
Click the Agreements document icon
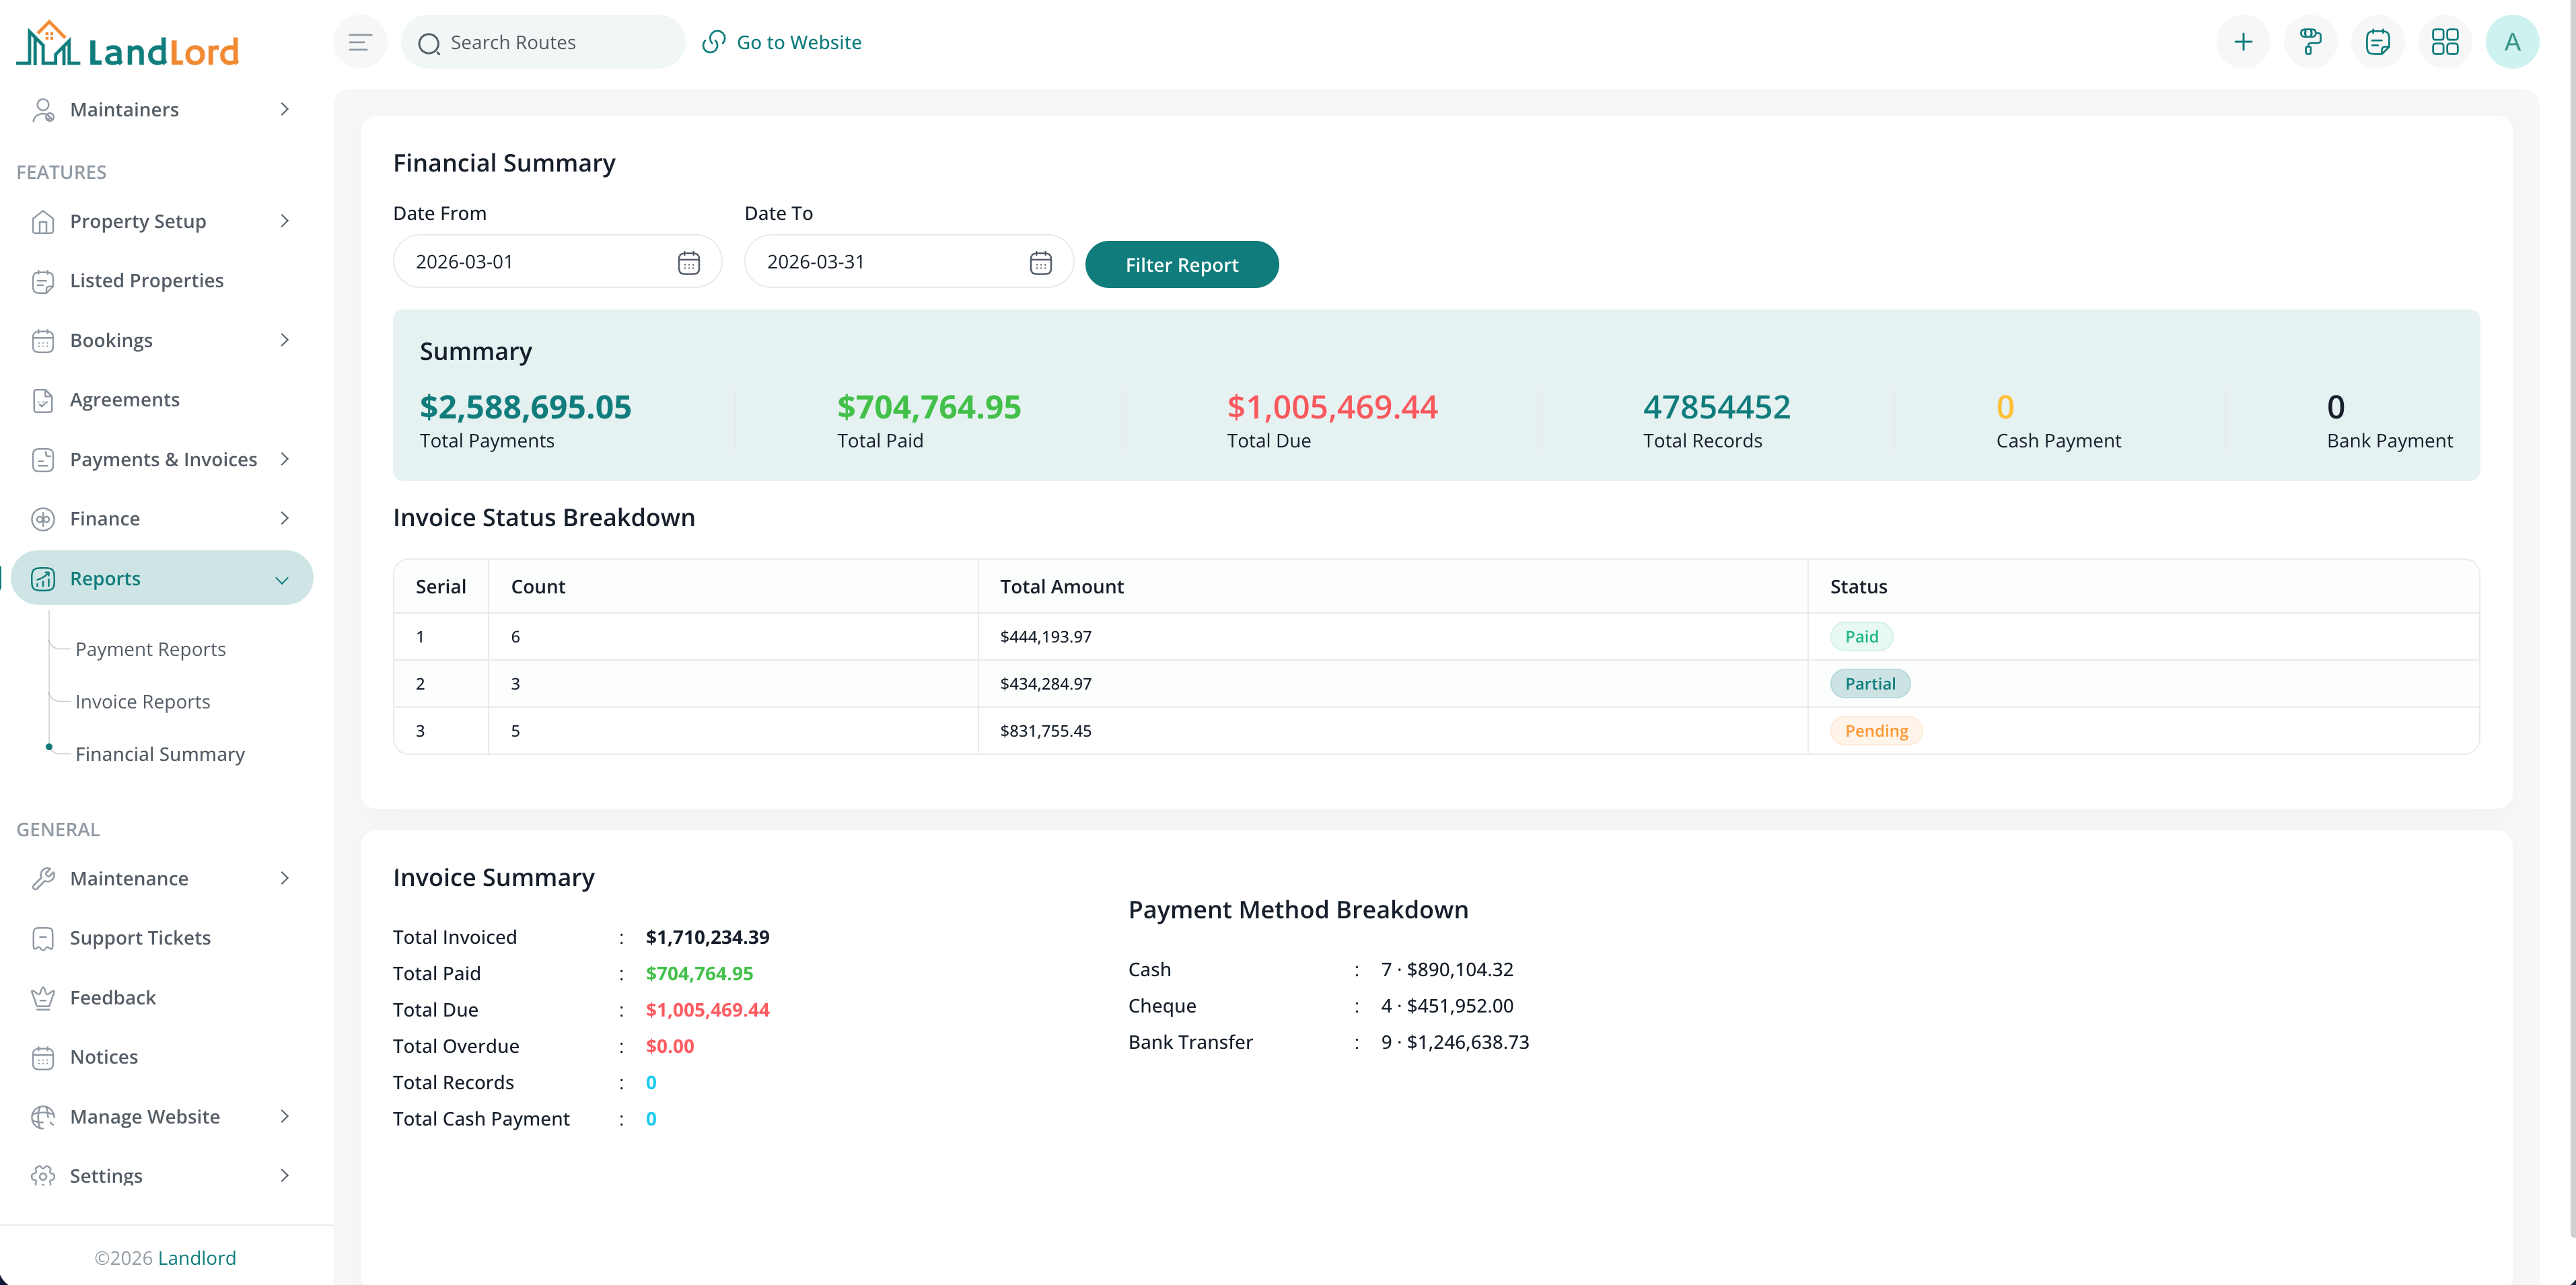pos(43,399)
